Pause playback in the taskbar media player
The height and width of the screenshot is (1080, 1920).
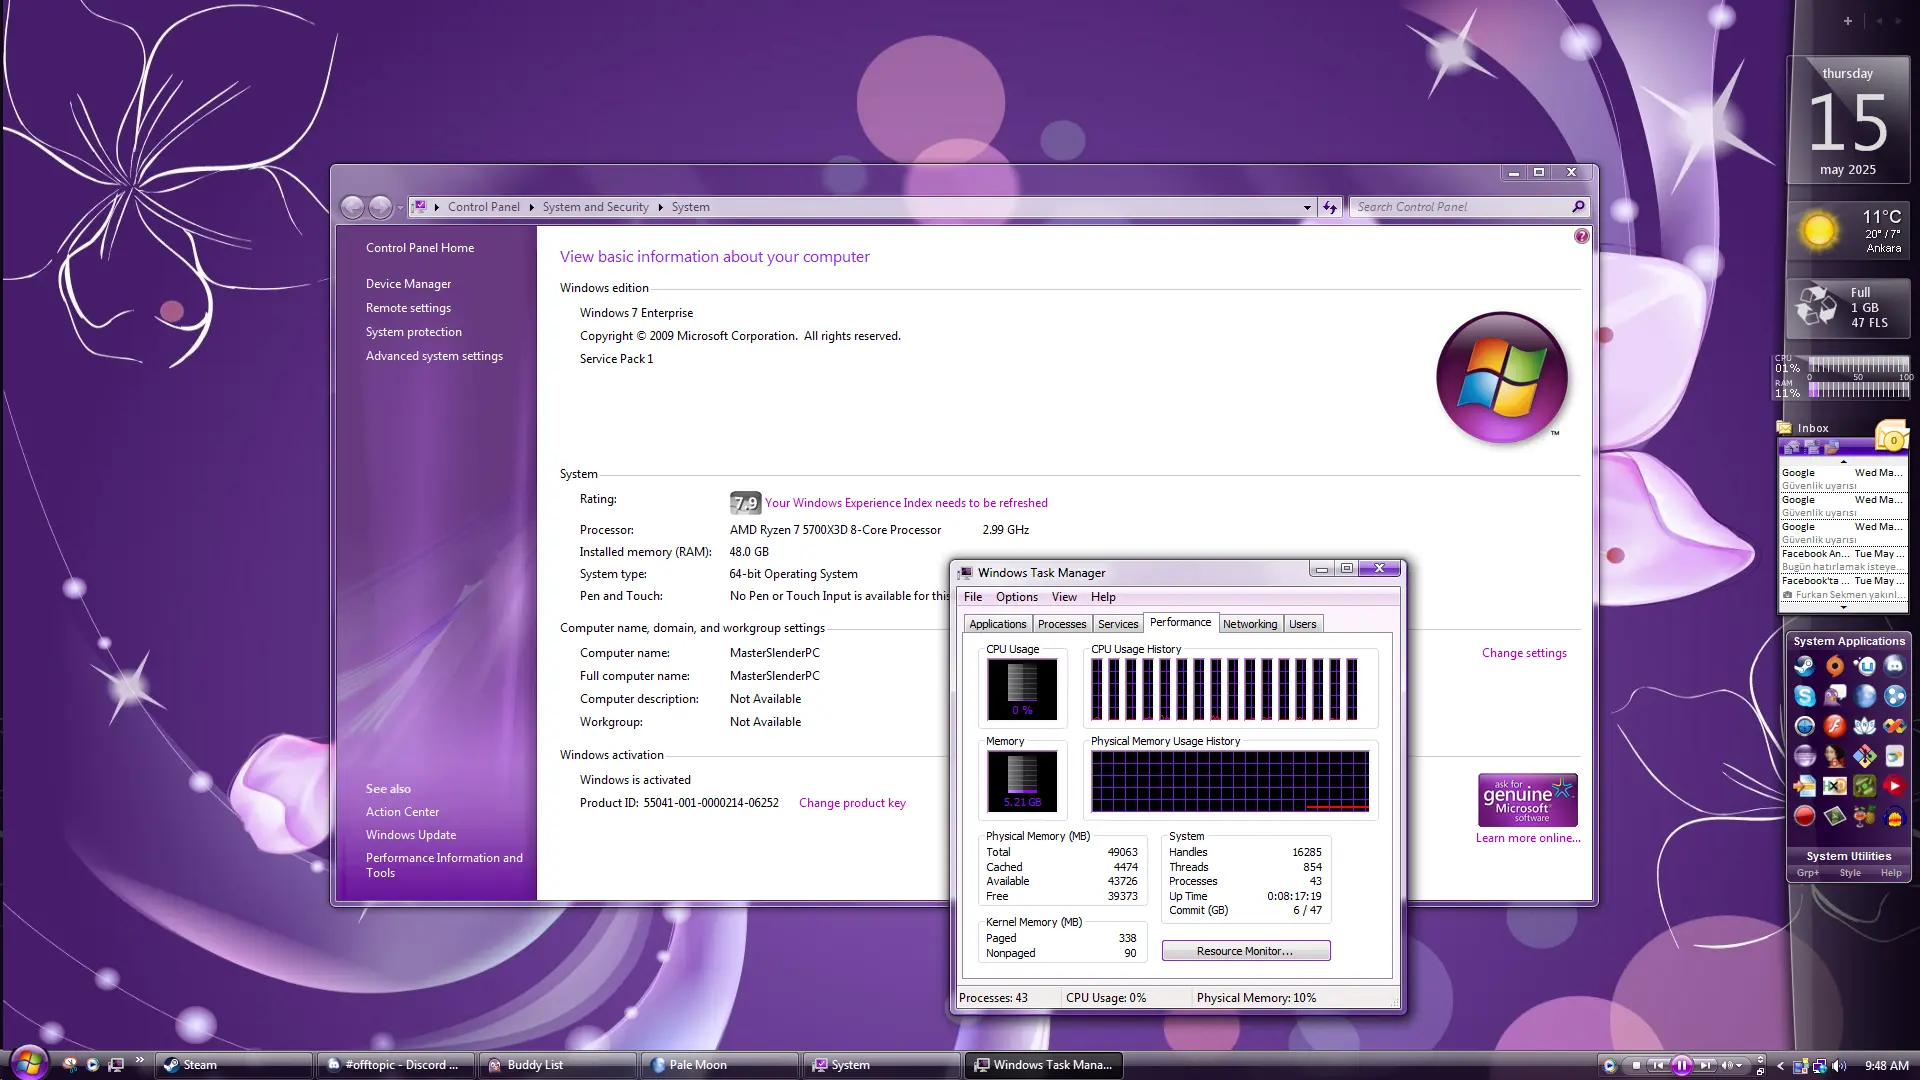click(x=1682, y=1065)
